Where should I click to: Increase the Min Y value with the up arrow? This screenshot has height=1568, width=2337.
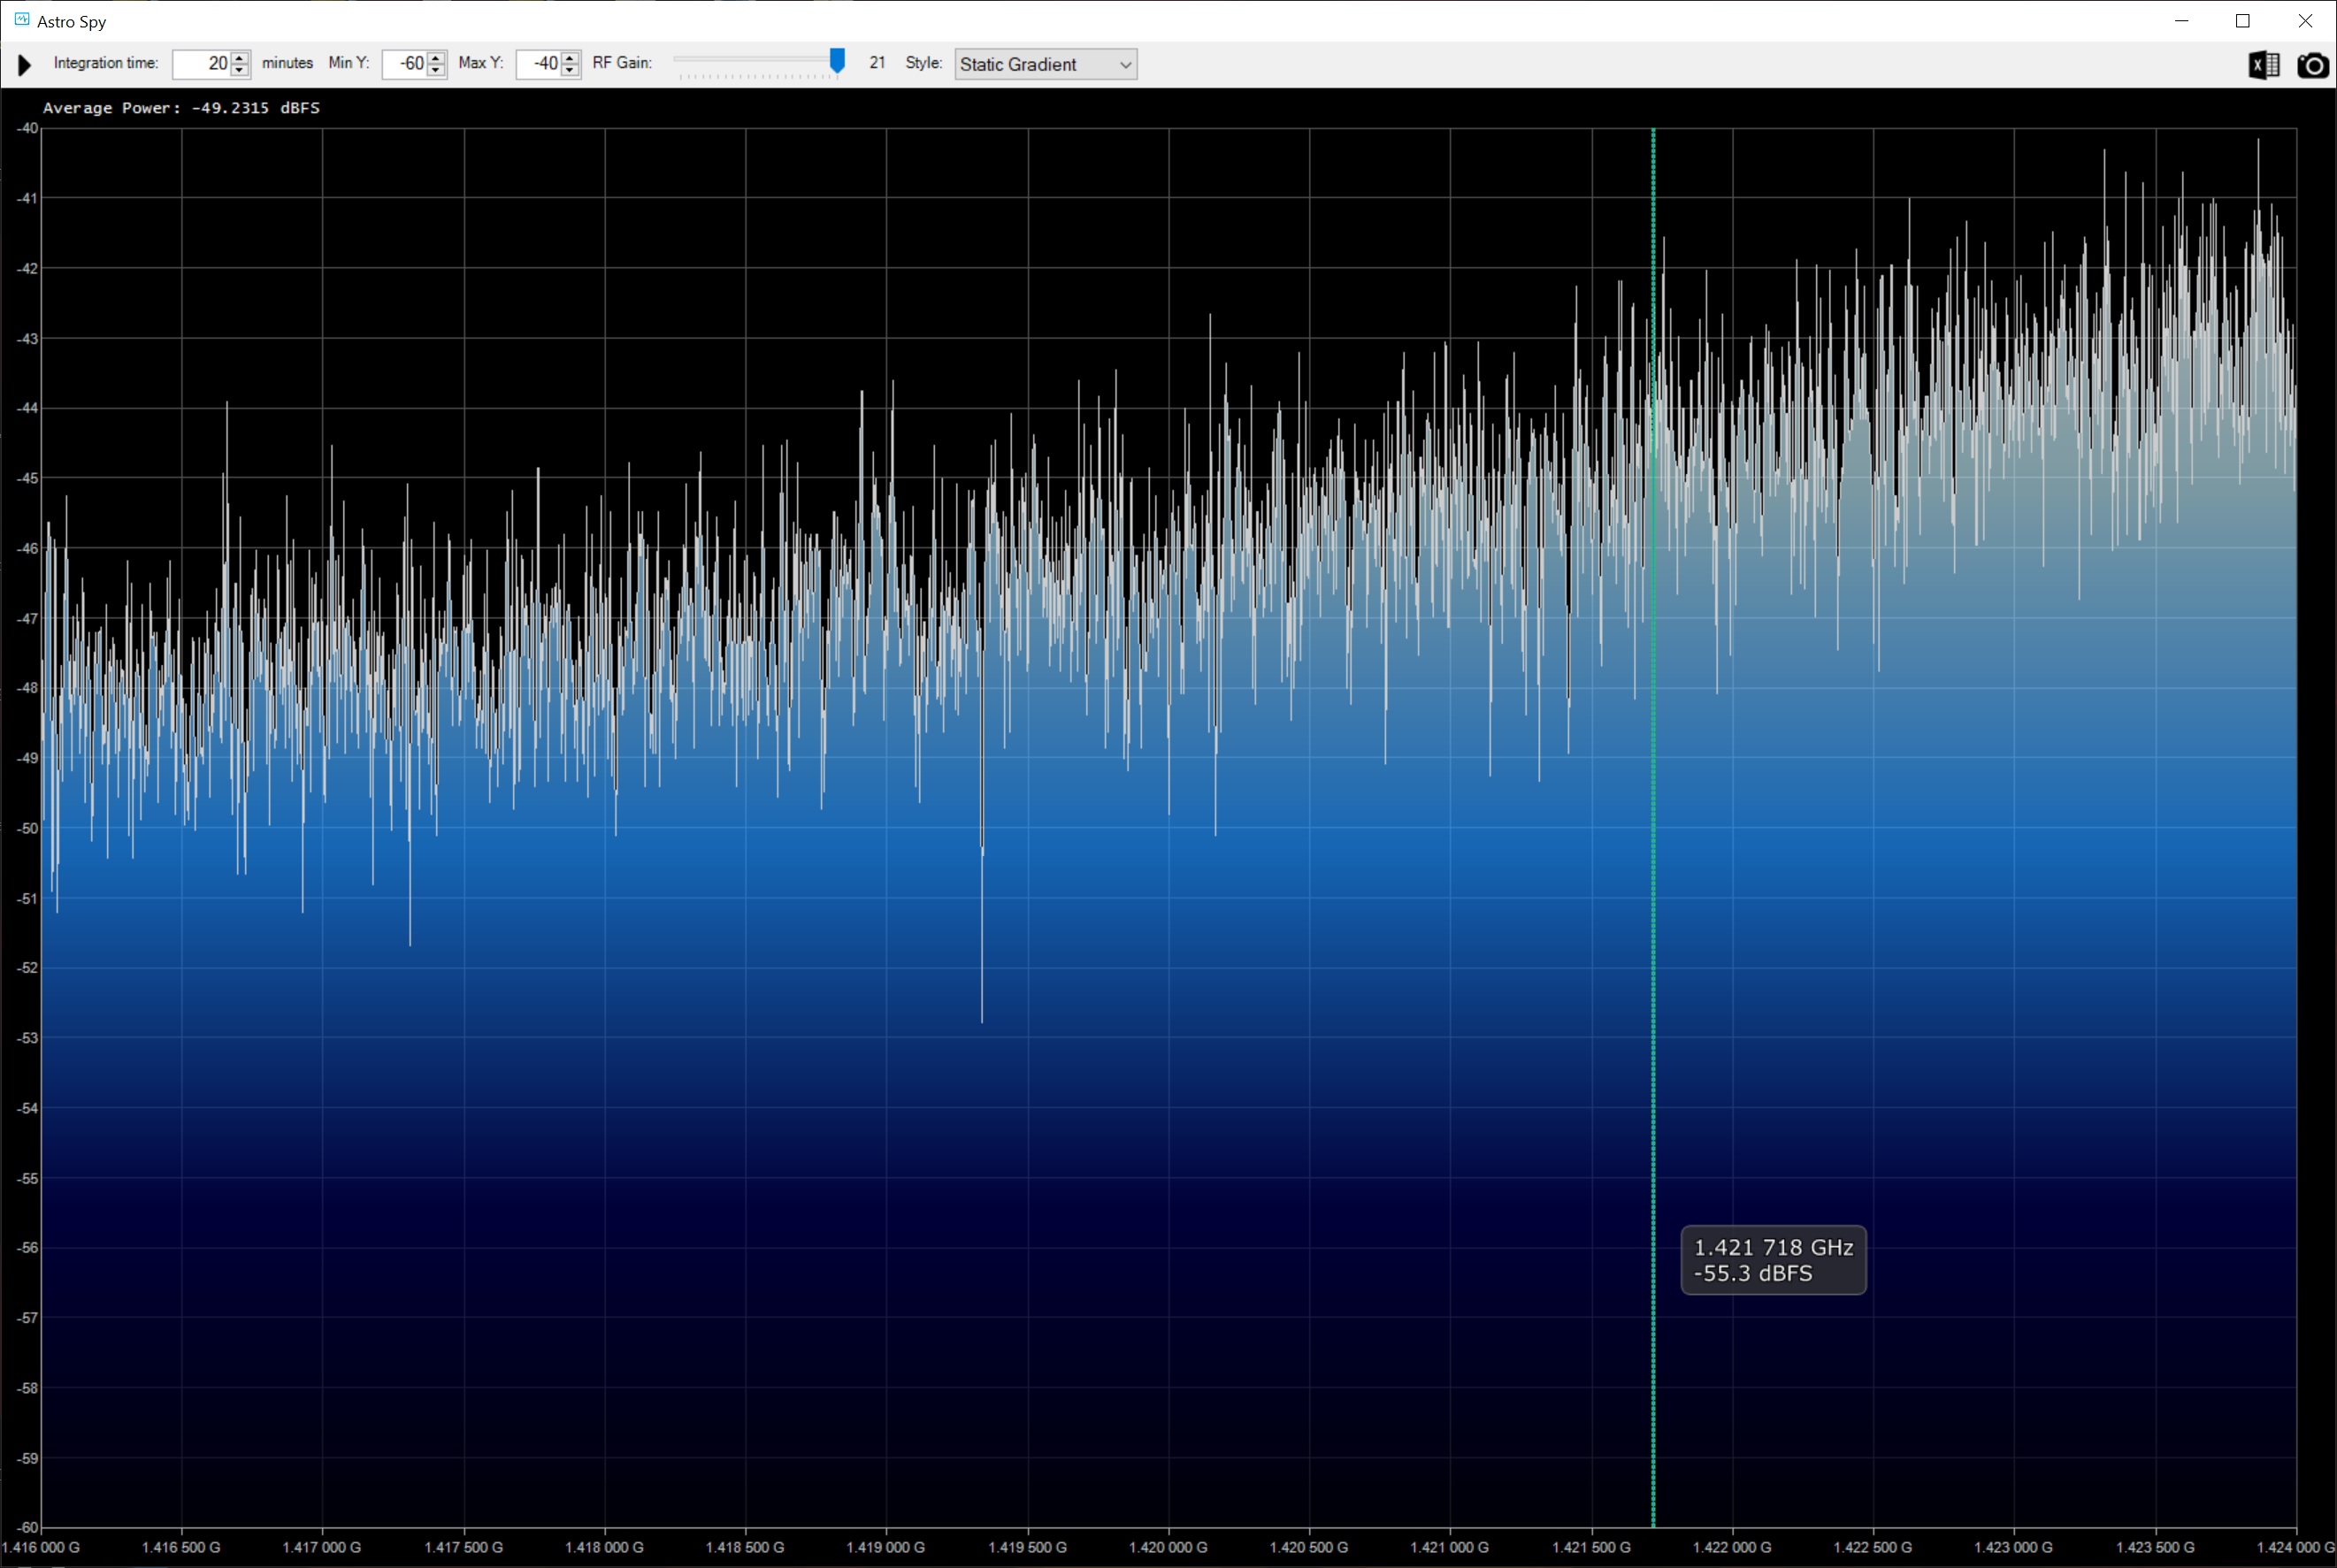(x=437, y=58)
